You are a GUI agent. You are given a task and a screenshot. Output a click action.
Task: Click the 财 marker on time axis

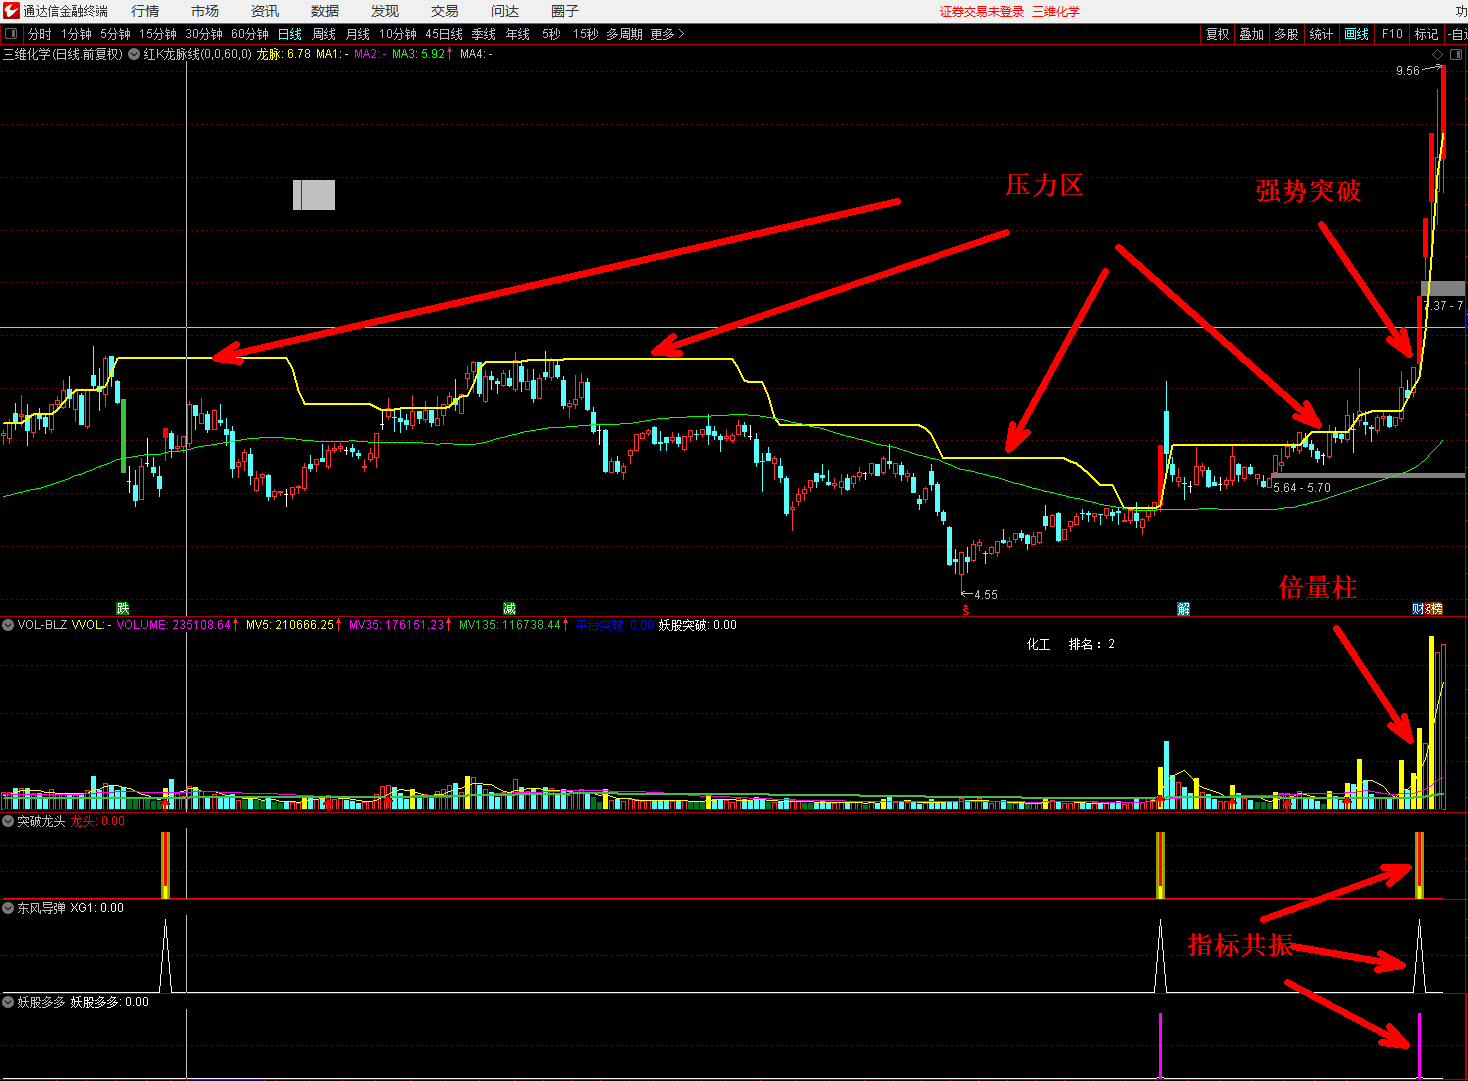[1419, 608]
